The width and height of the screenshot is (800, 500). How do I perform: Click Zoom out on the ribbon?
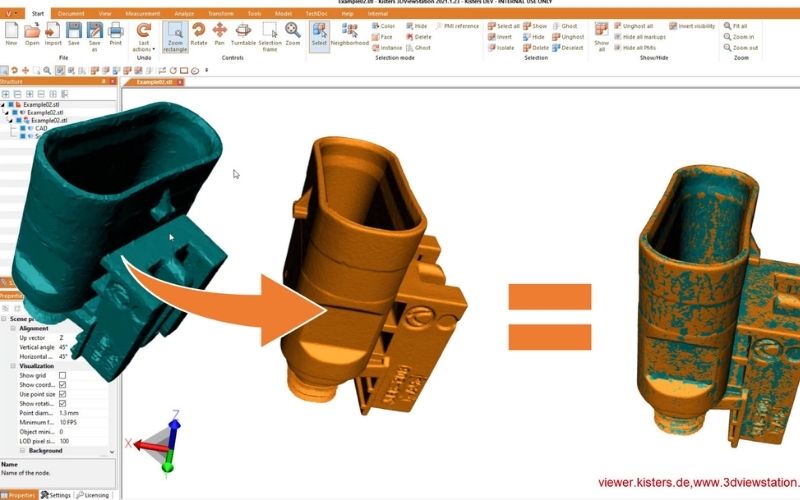pyautogui.click(x=741, y=47)
